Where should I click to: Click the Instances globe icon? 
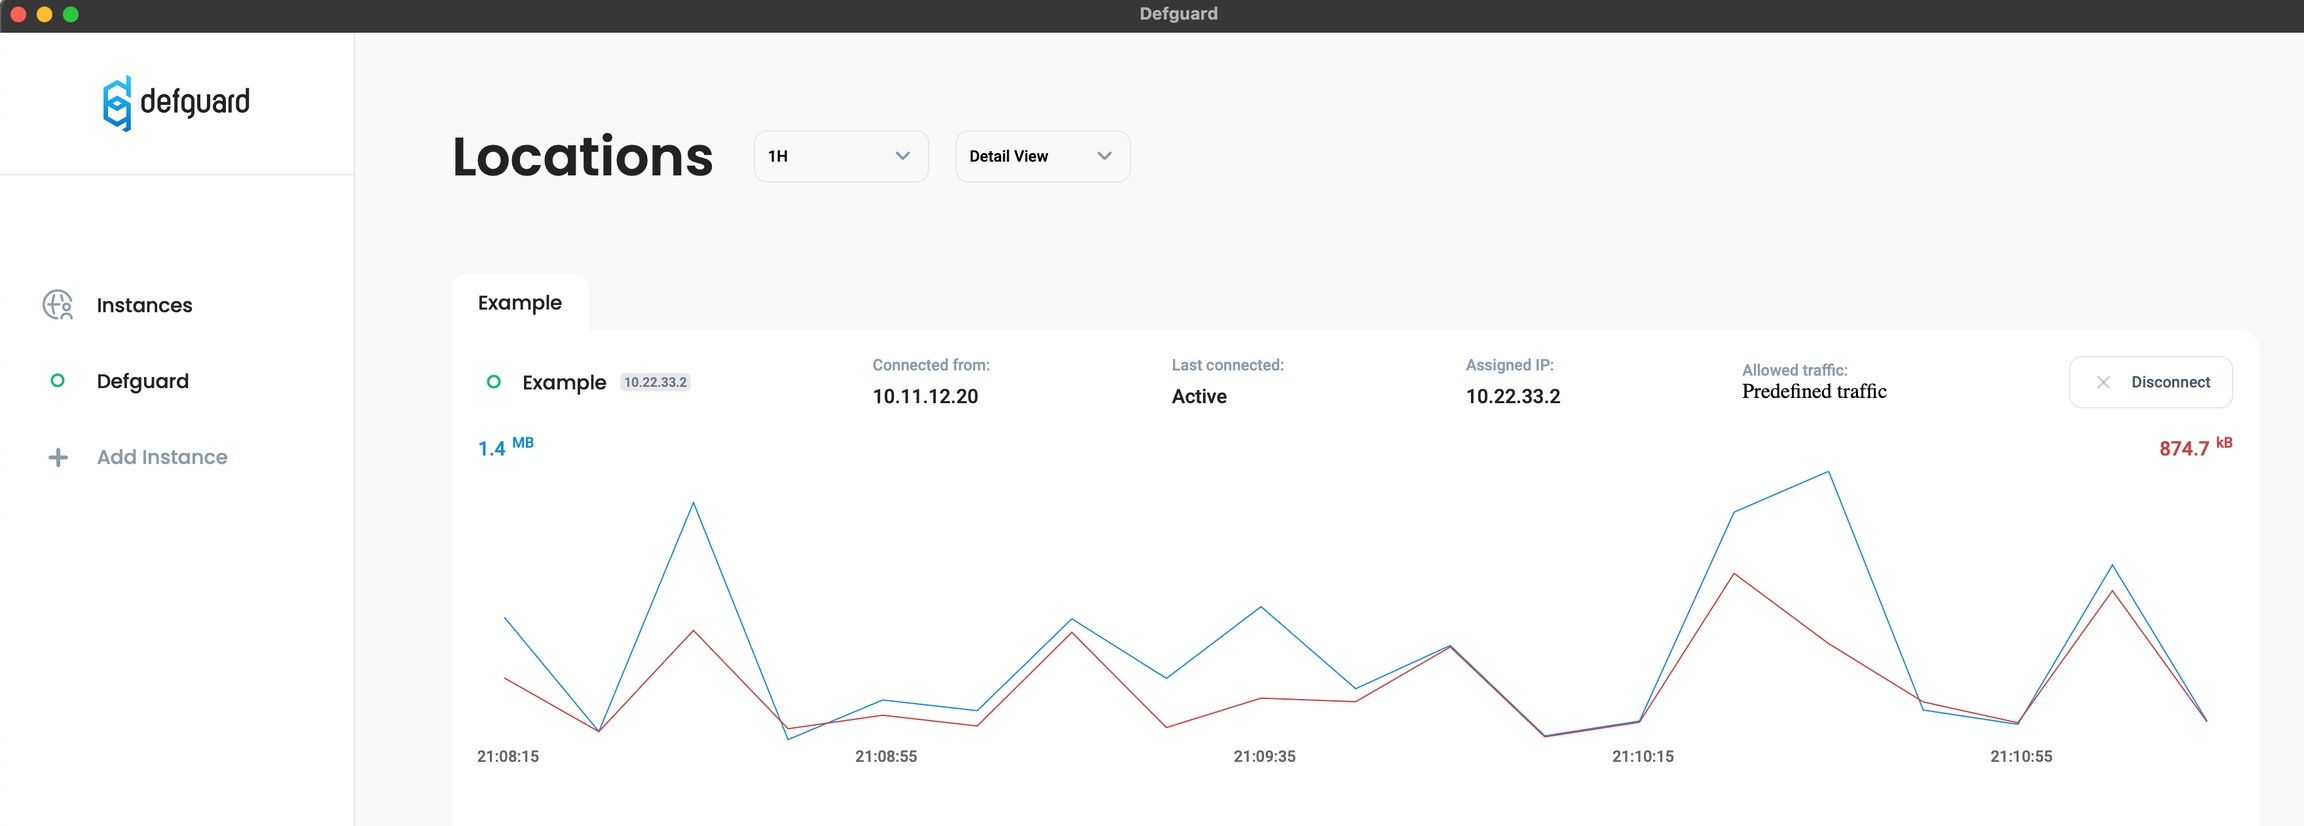(x=58, y=305)
